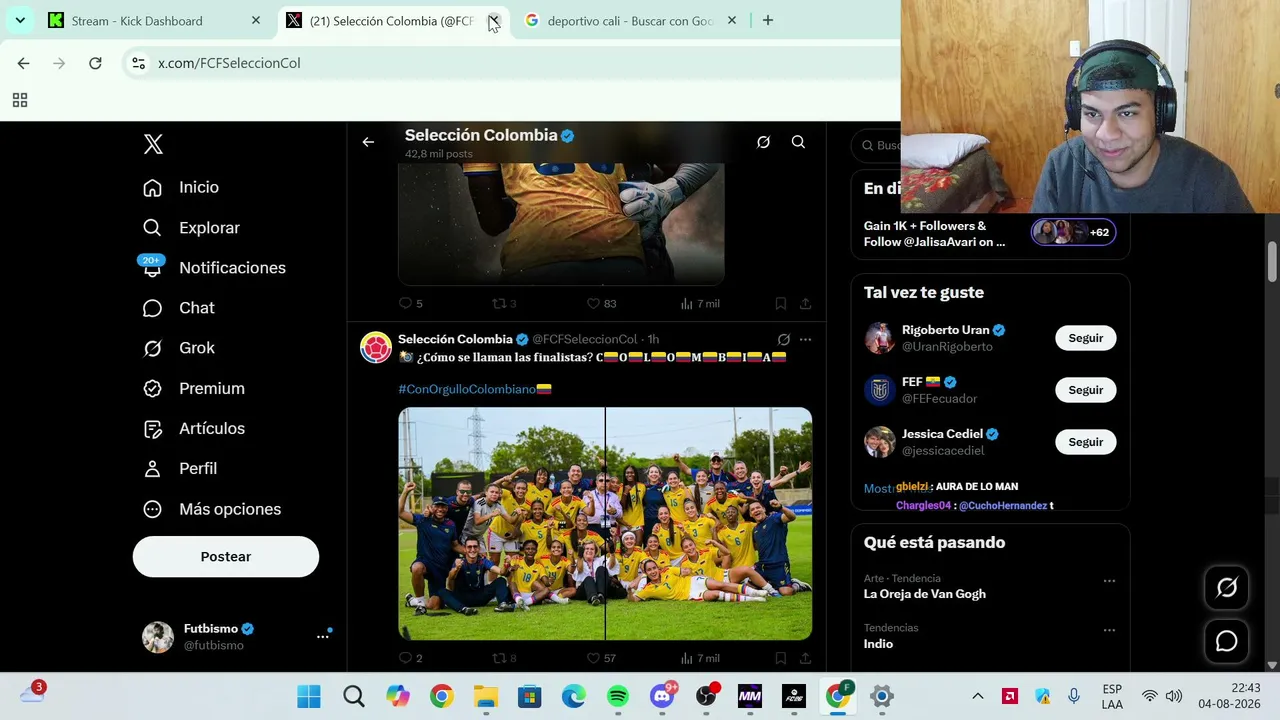
Task: Open Futbismo account menu dots
Action: pyautogui.click(x=323, y=636)
